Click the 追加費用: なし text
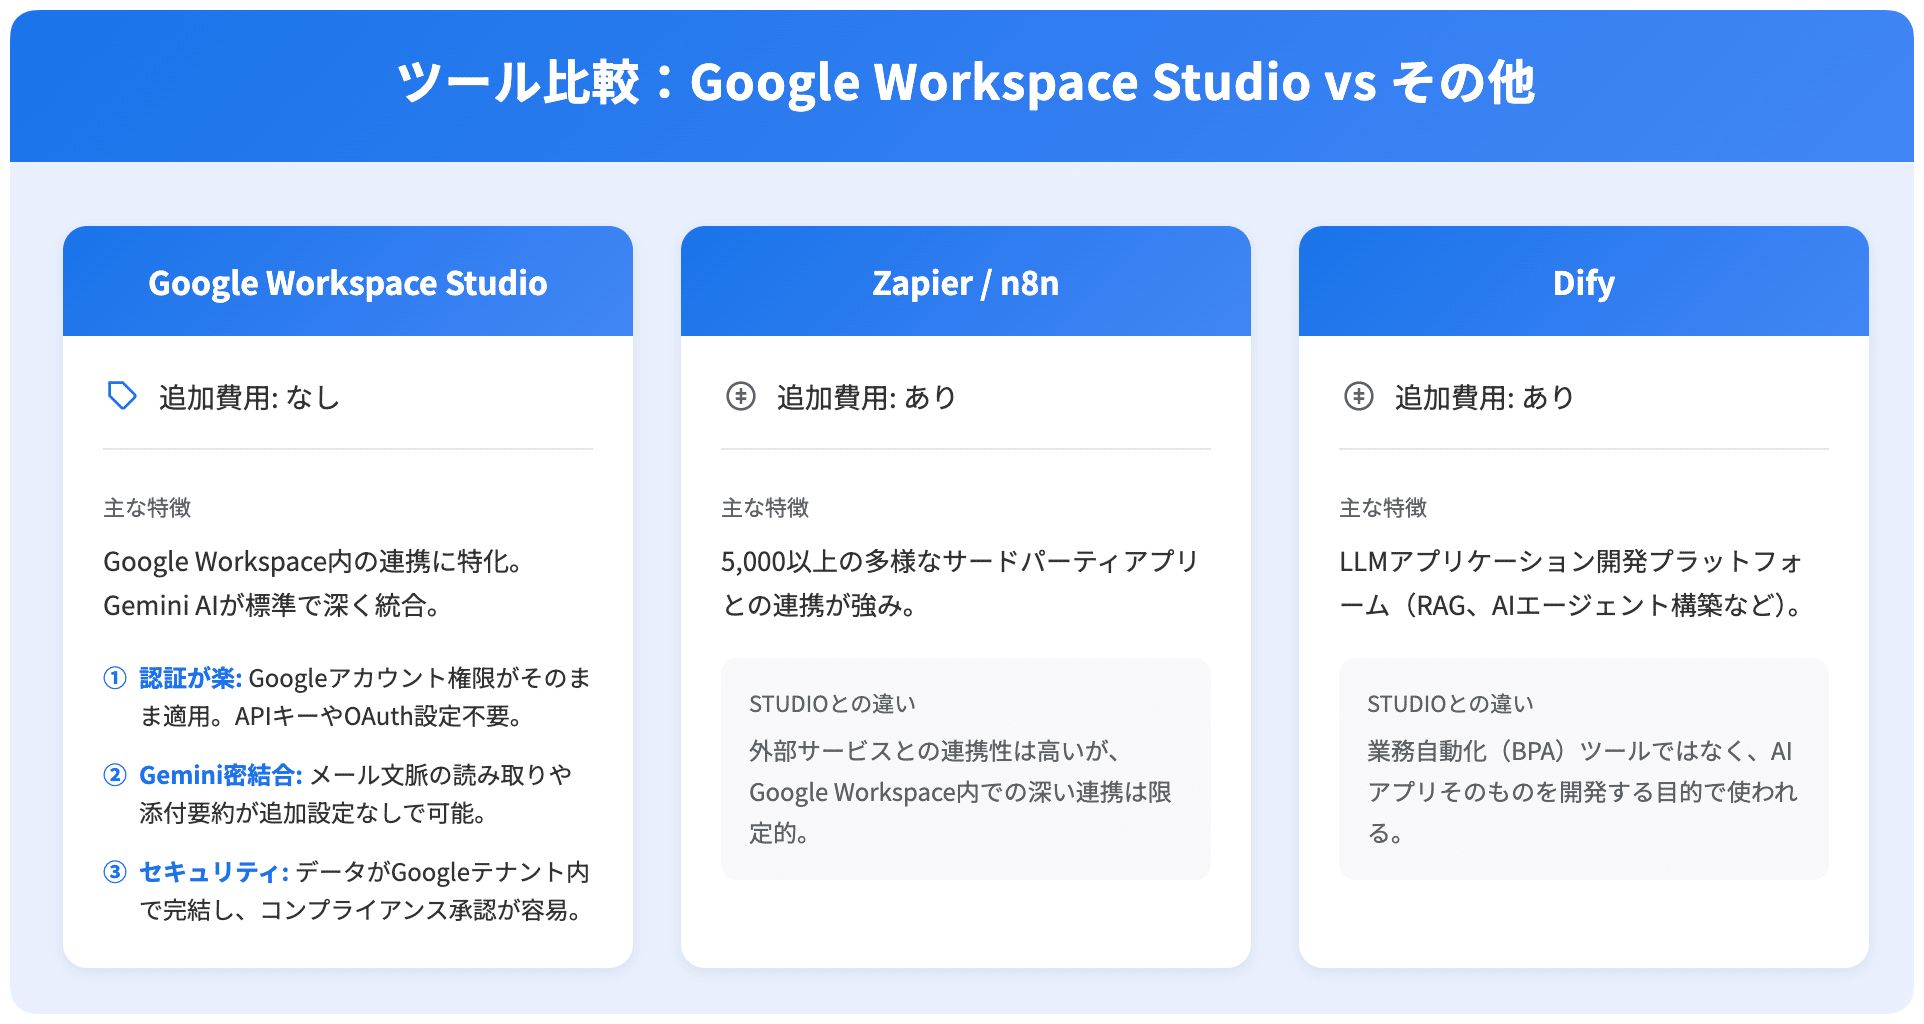 tap(249, 398)
